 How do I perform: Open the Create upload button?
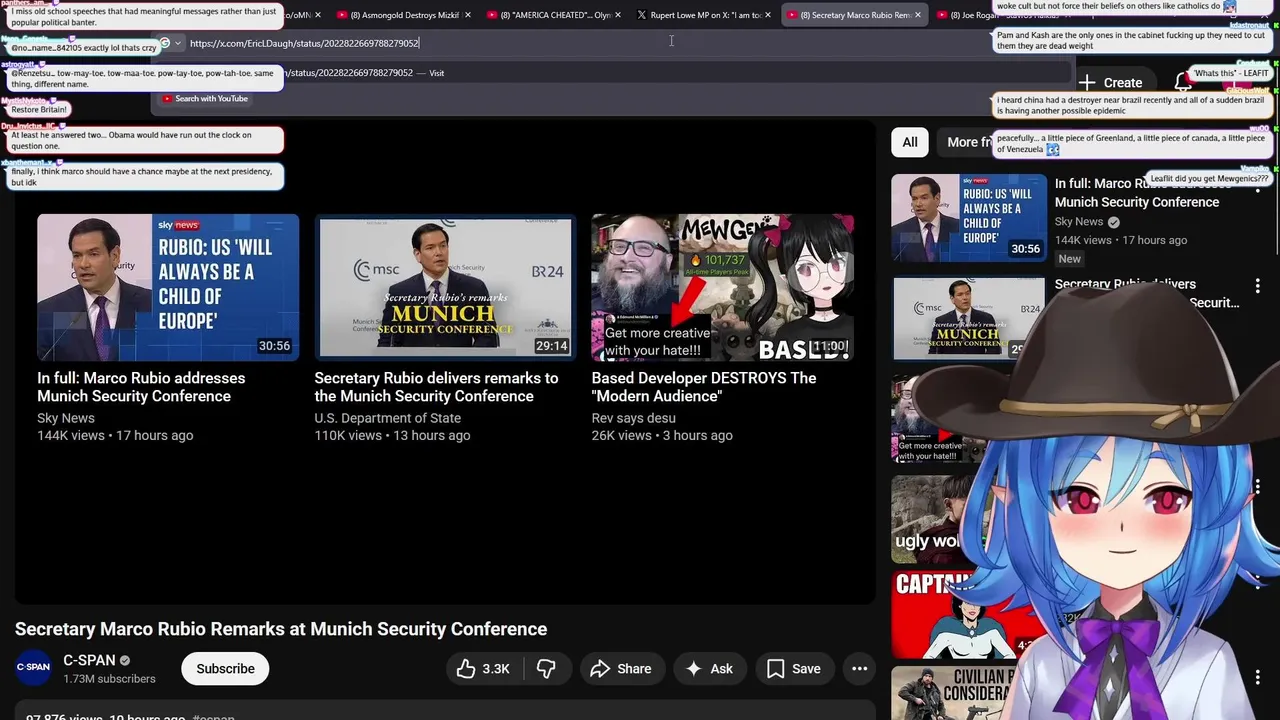click(1110, 83)
